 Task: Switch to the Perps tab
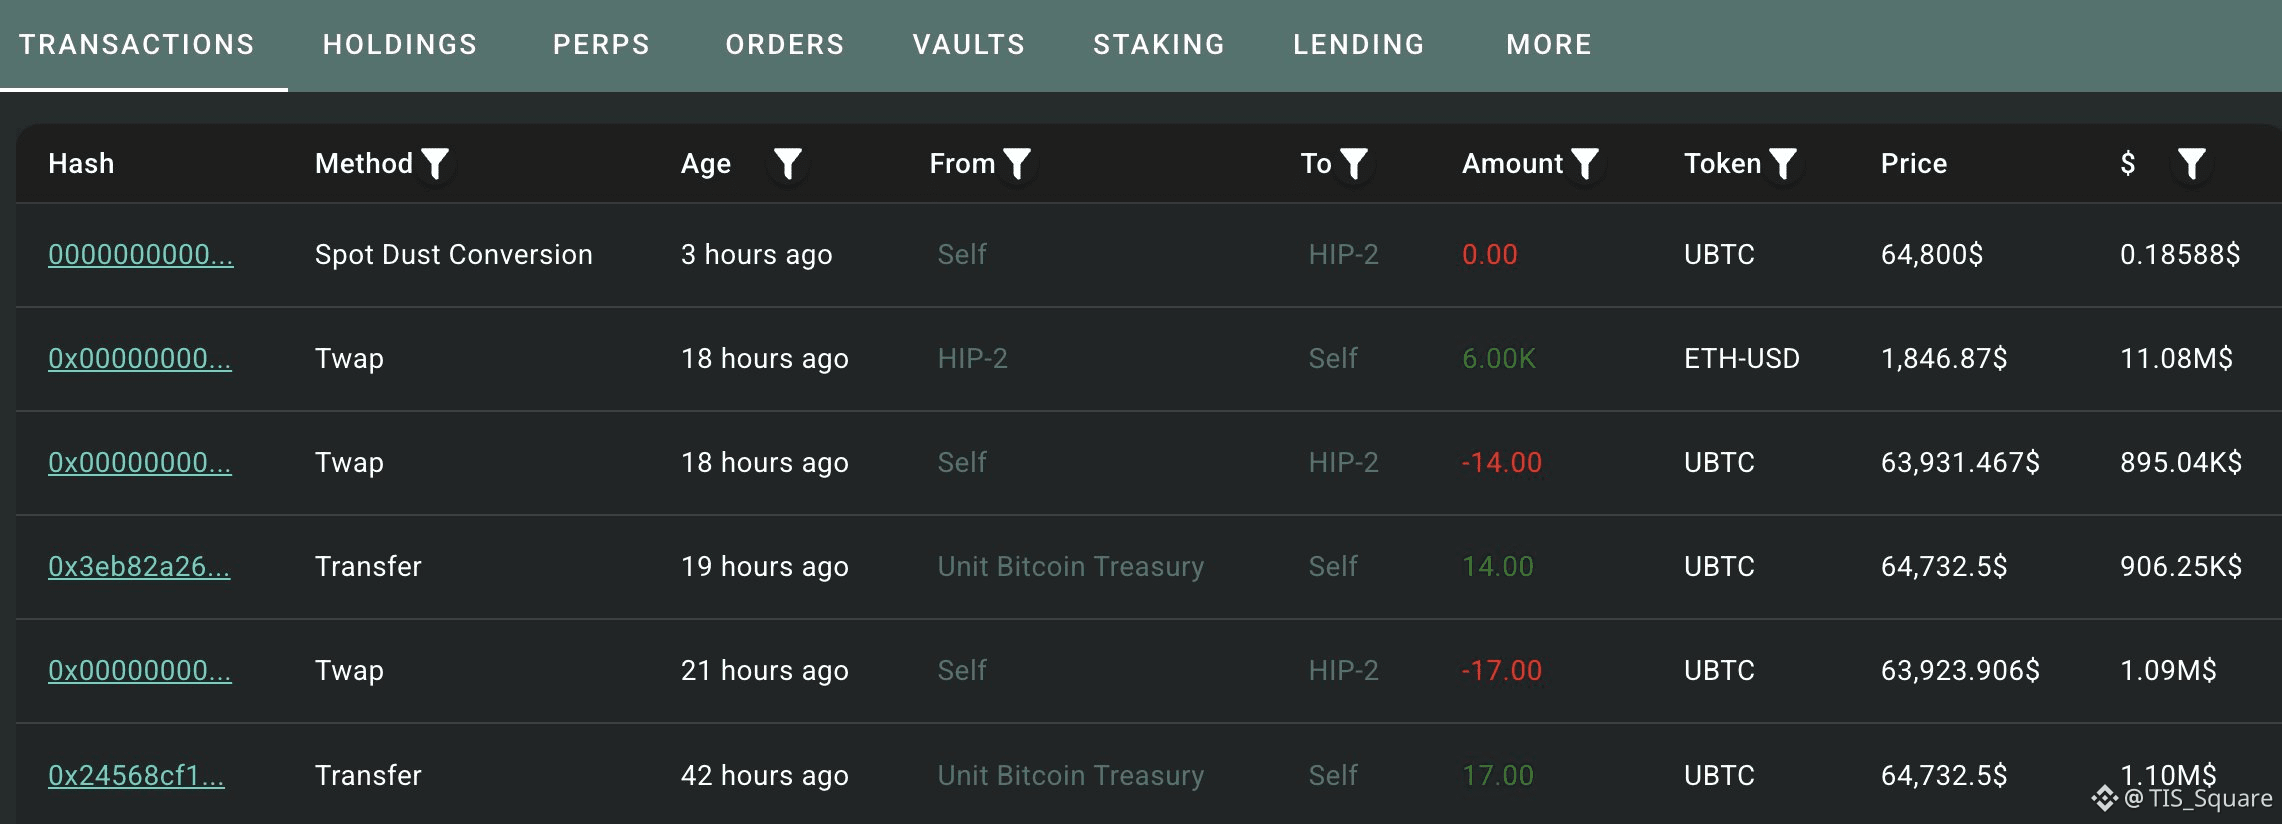coord(601,45)
